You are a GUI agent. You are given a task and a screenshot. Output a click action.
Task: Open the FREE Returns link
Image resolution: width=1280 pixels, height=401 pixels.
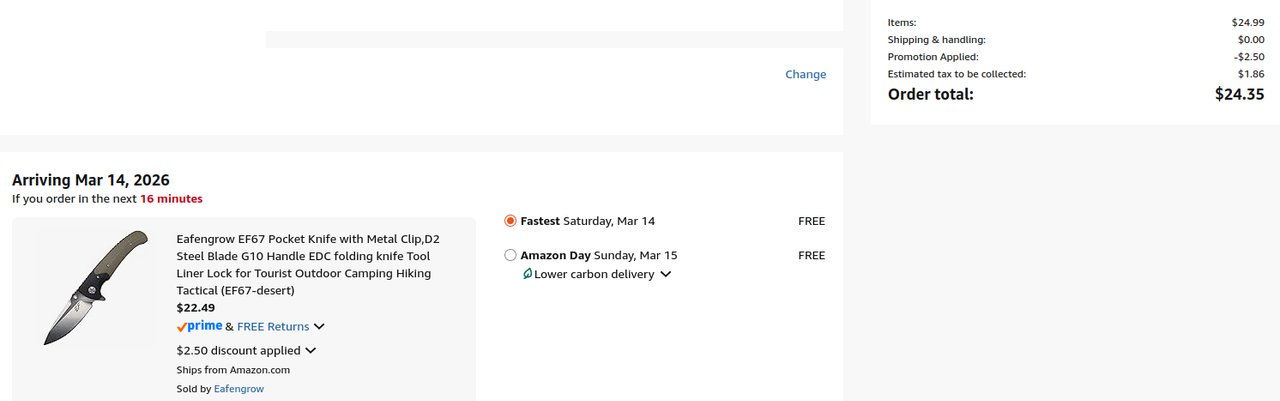[273, 326]
